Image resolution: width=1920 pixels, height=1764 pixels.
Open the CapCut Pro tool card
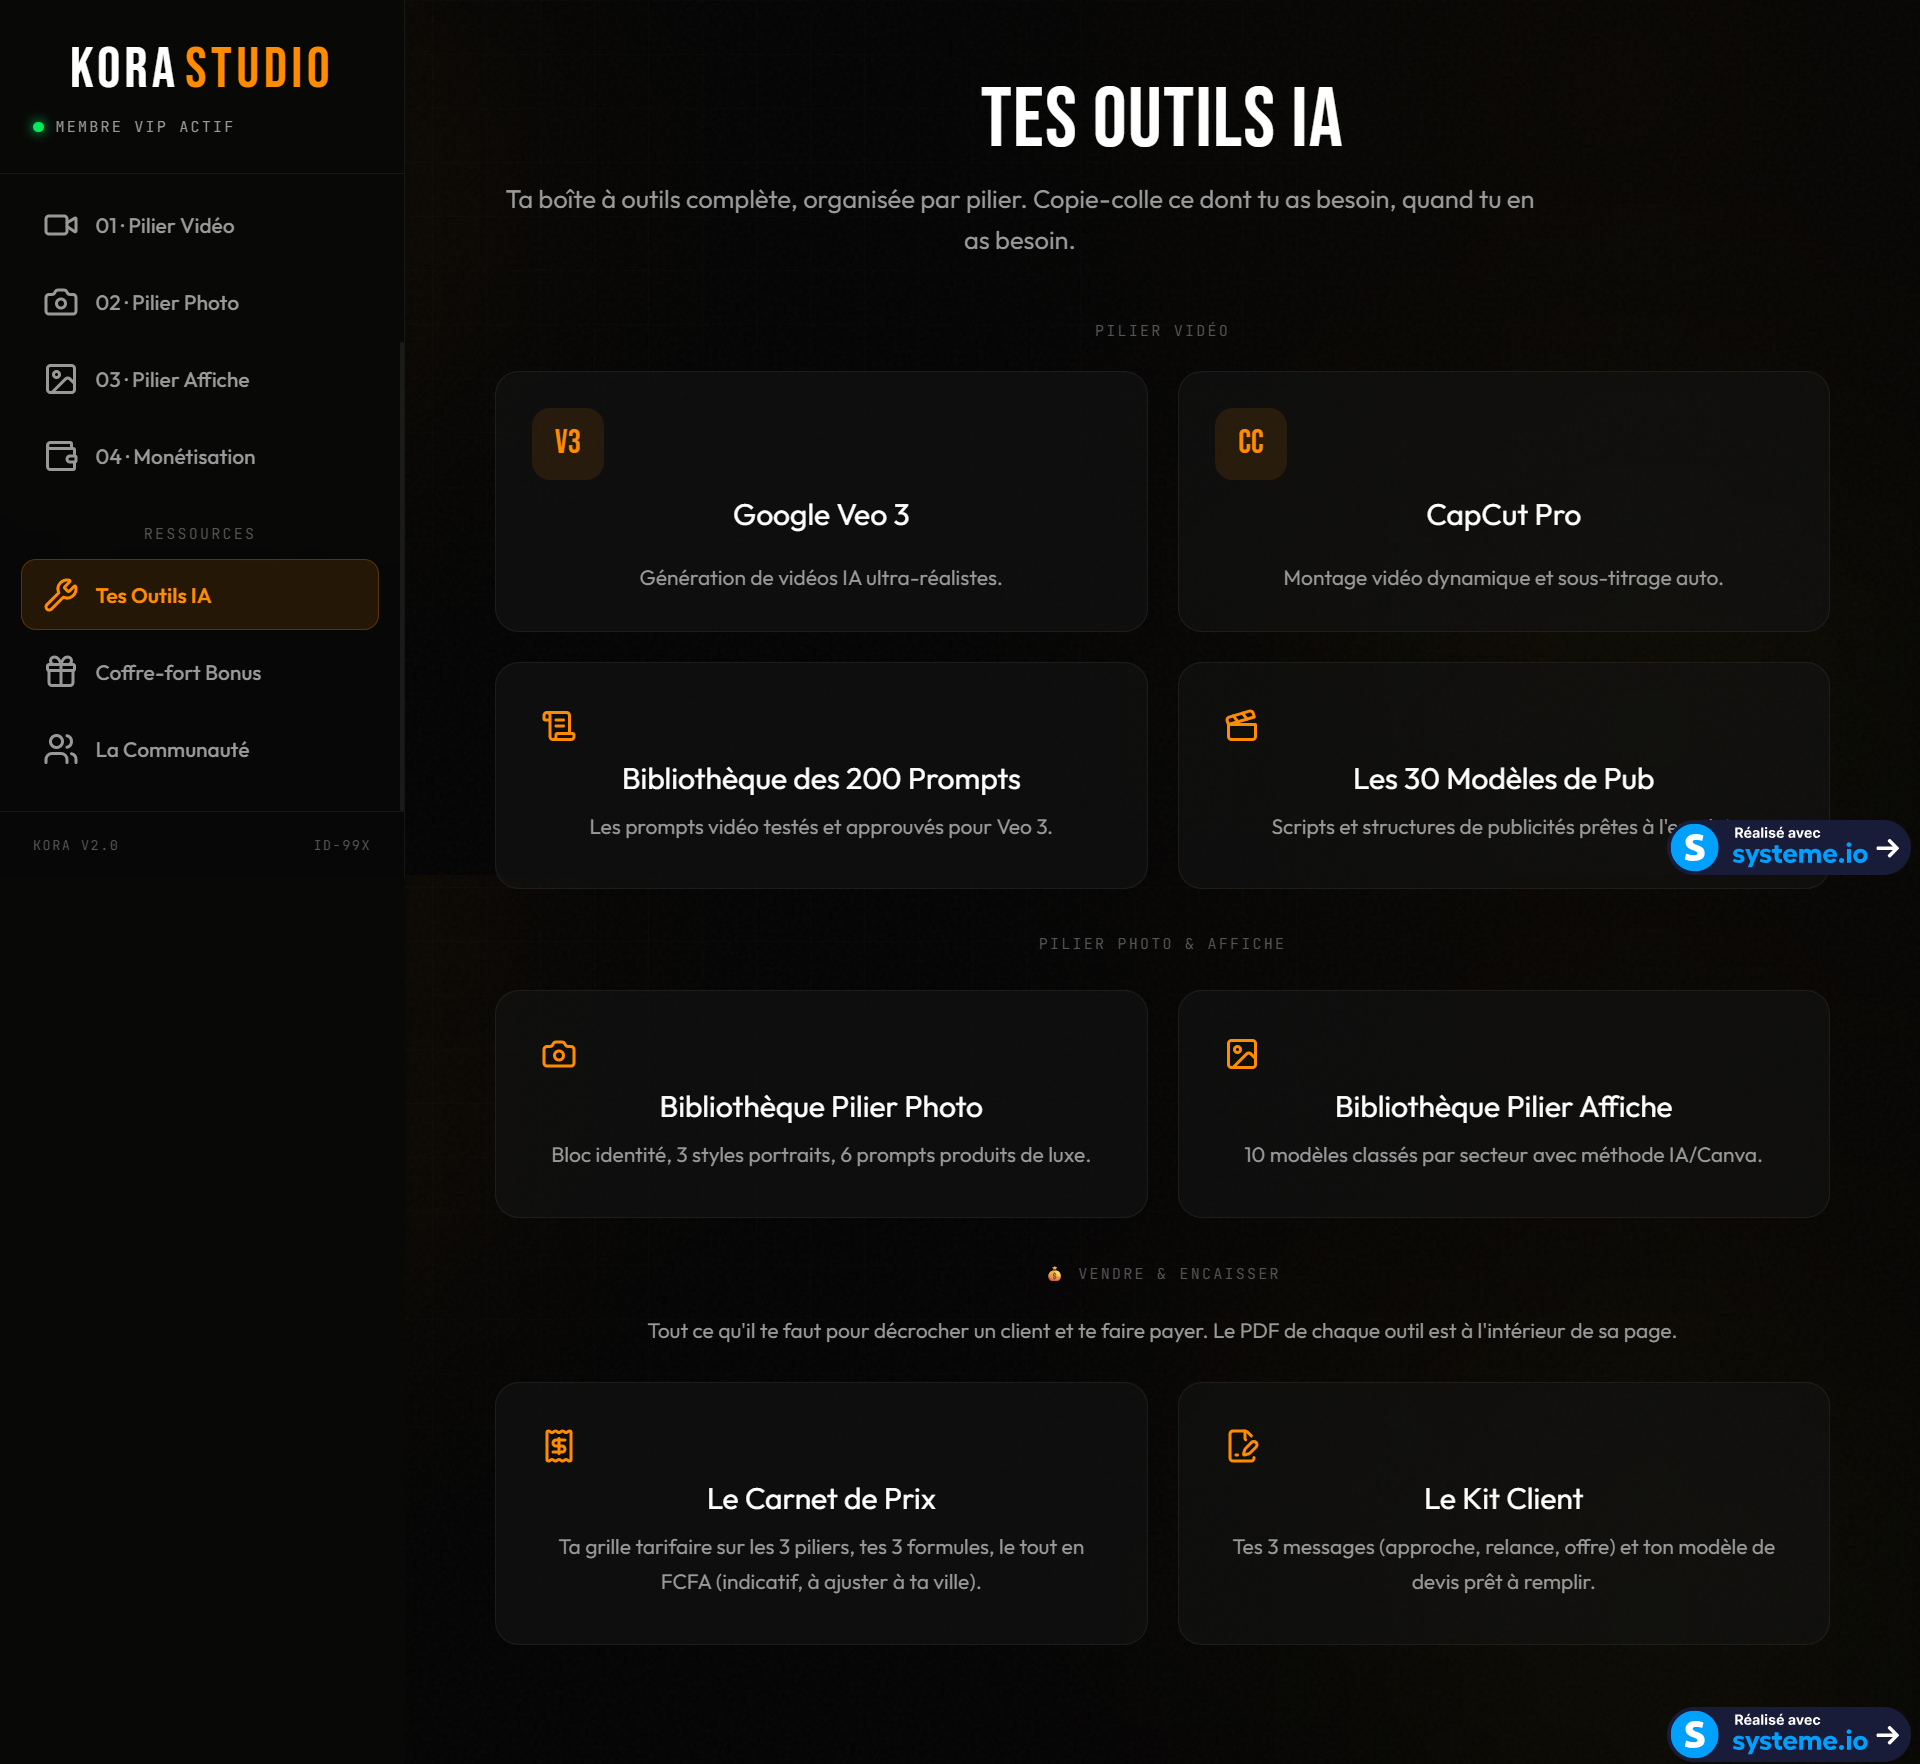tap(1504, 501)
